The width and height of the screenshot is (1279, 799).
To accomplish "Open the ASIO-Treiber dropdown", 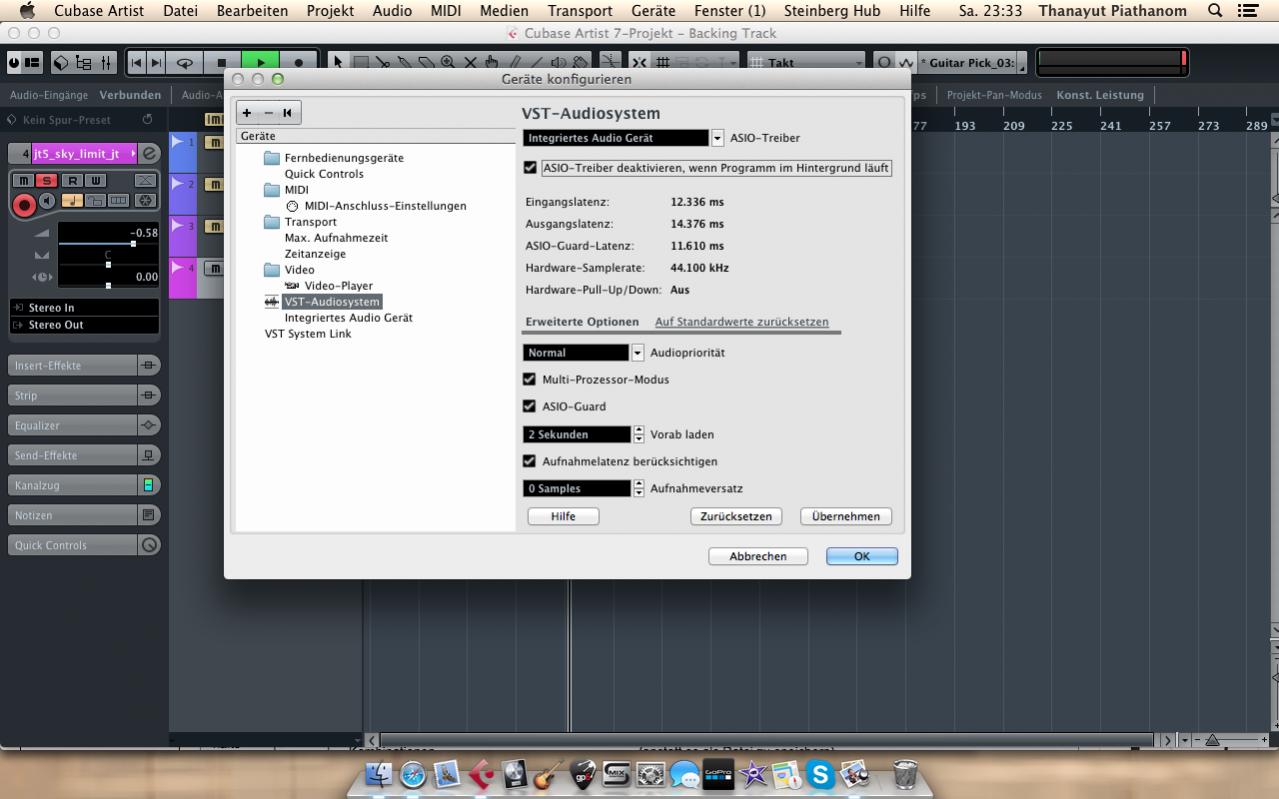I will [x=717, y=138].
